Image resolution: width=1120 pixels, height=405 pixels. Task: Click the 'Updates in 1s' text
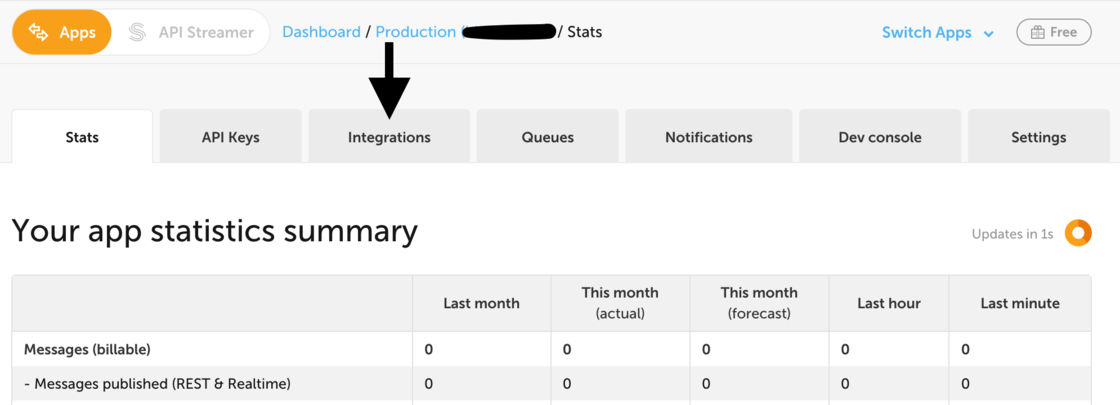point(1012,234)
